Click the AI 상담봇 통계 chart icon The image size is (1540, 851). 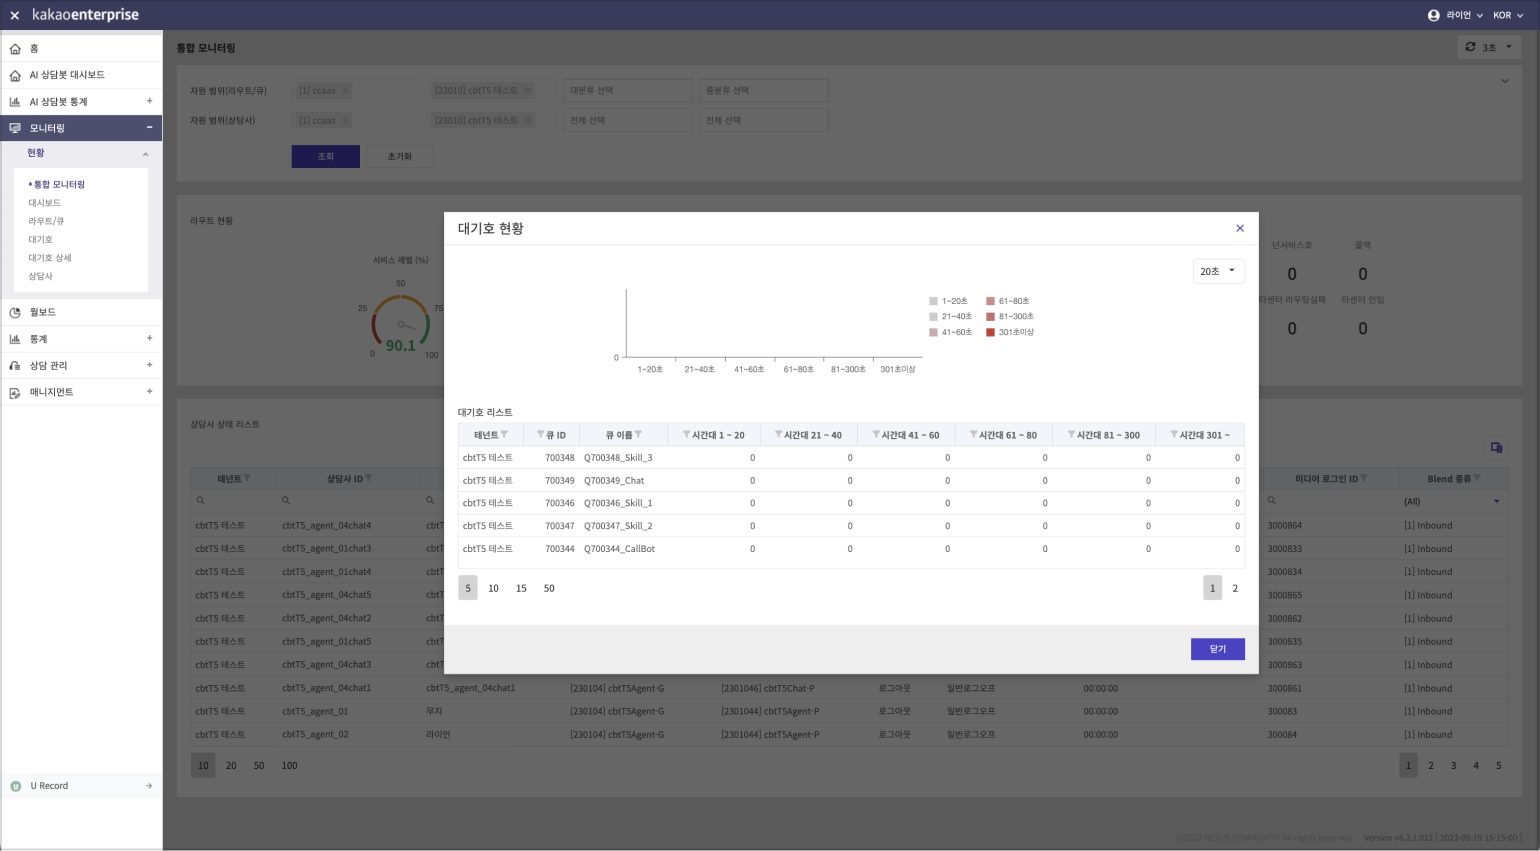15,102
